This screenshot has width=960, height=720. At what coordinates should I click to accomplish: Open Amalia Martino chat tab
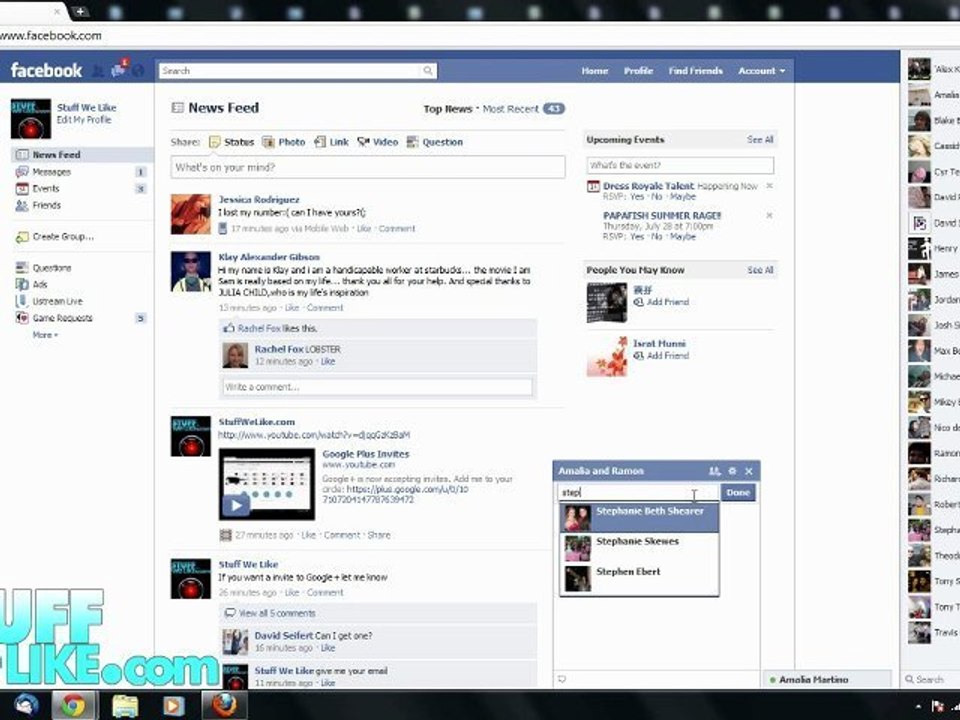tap(827, 680)
